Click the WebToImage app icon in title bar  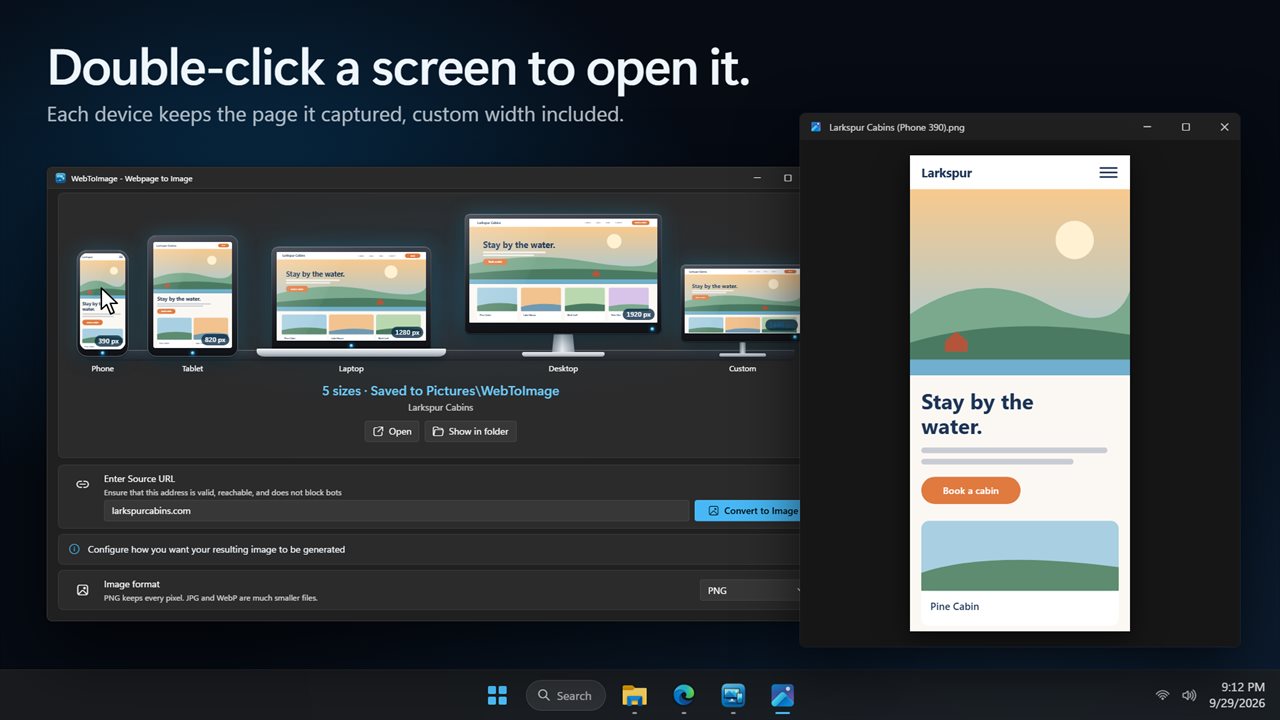pyautogui.click(x=61, y=178)
